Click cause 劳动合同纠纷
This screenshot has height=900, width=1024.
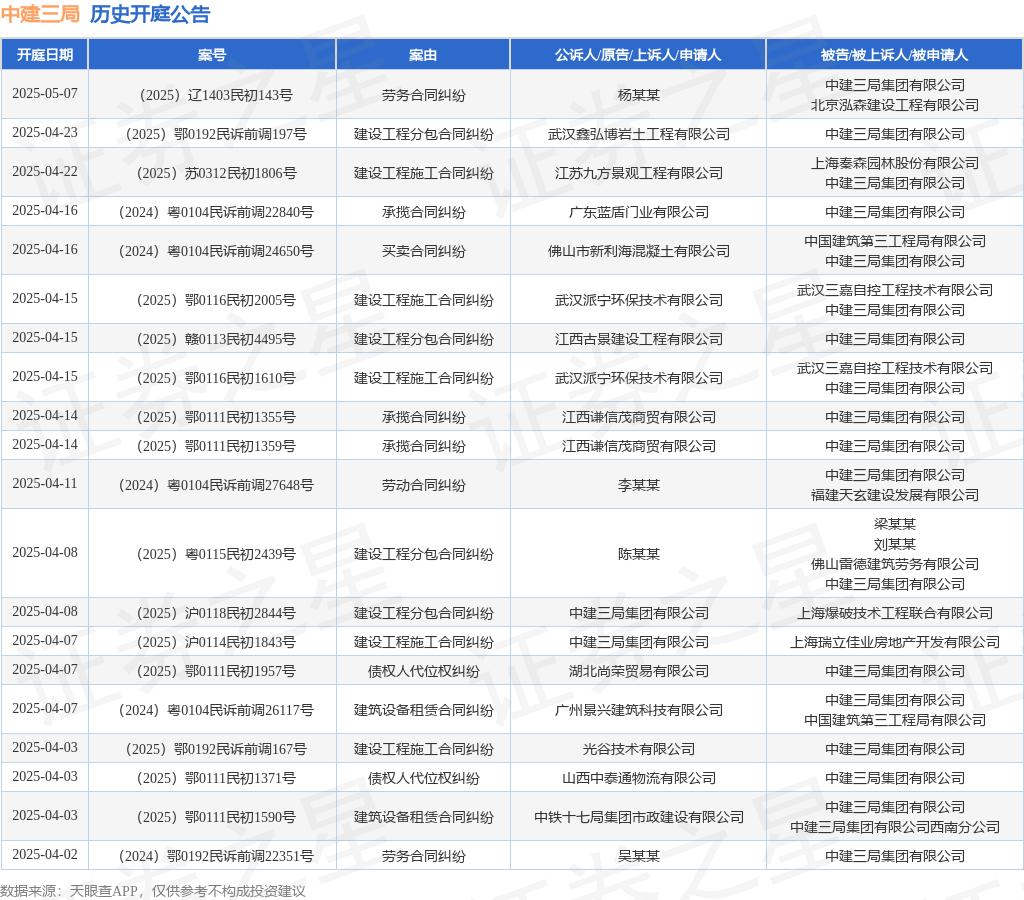(x=423, y=485)
